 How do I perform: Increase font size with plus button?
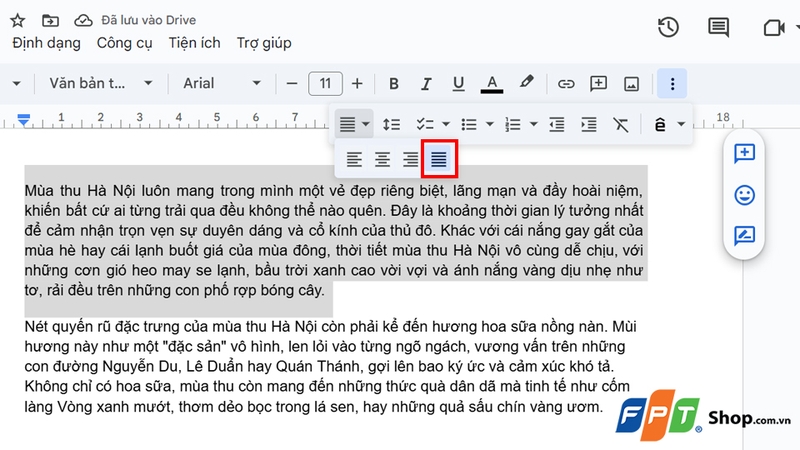tap(357, 84)
